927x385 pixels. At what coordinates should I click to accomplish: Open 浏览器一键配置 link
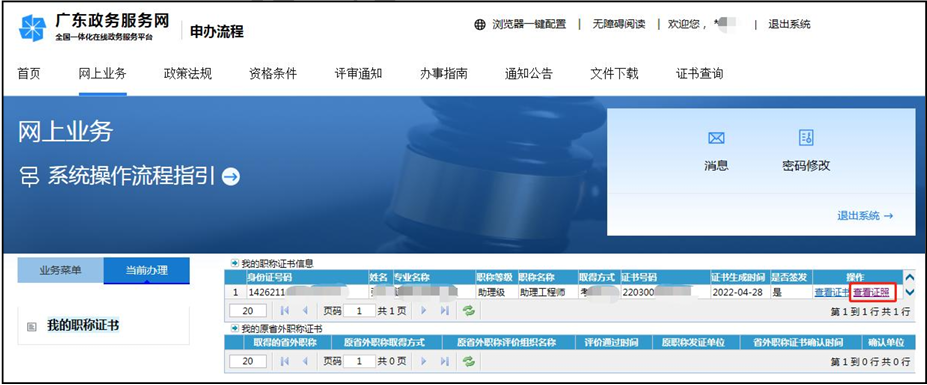point(529,24)
